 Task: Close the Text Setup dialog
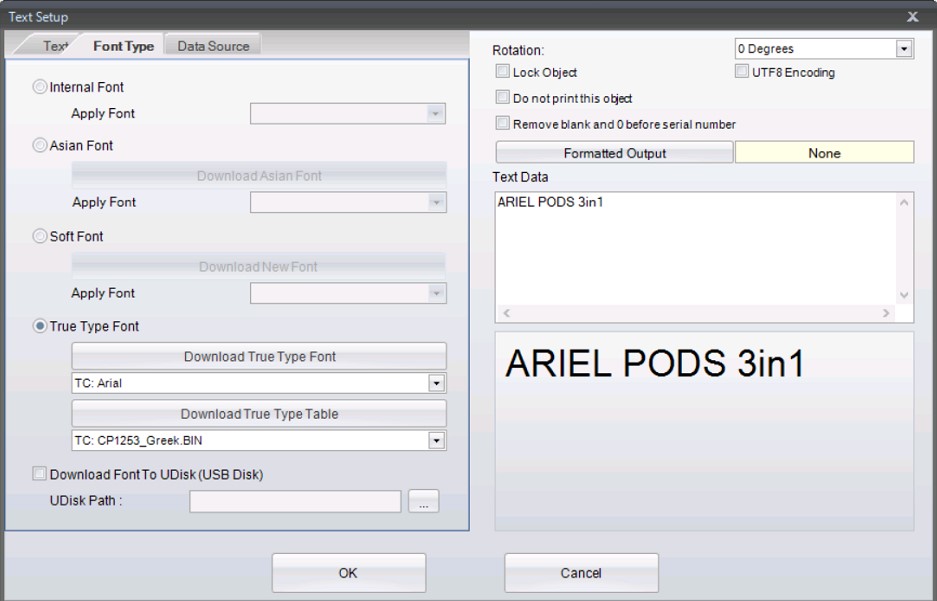click(912, 17)
